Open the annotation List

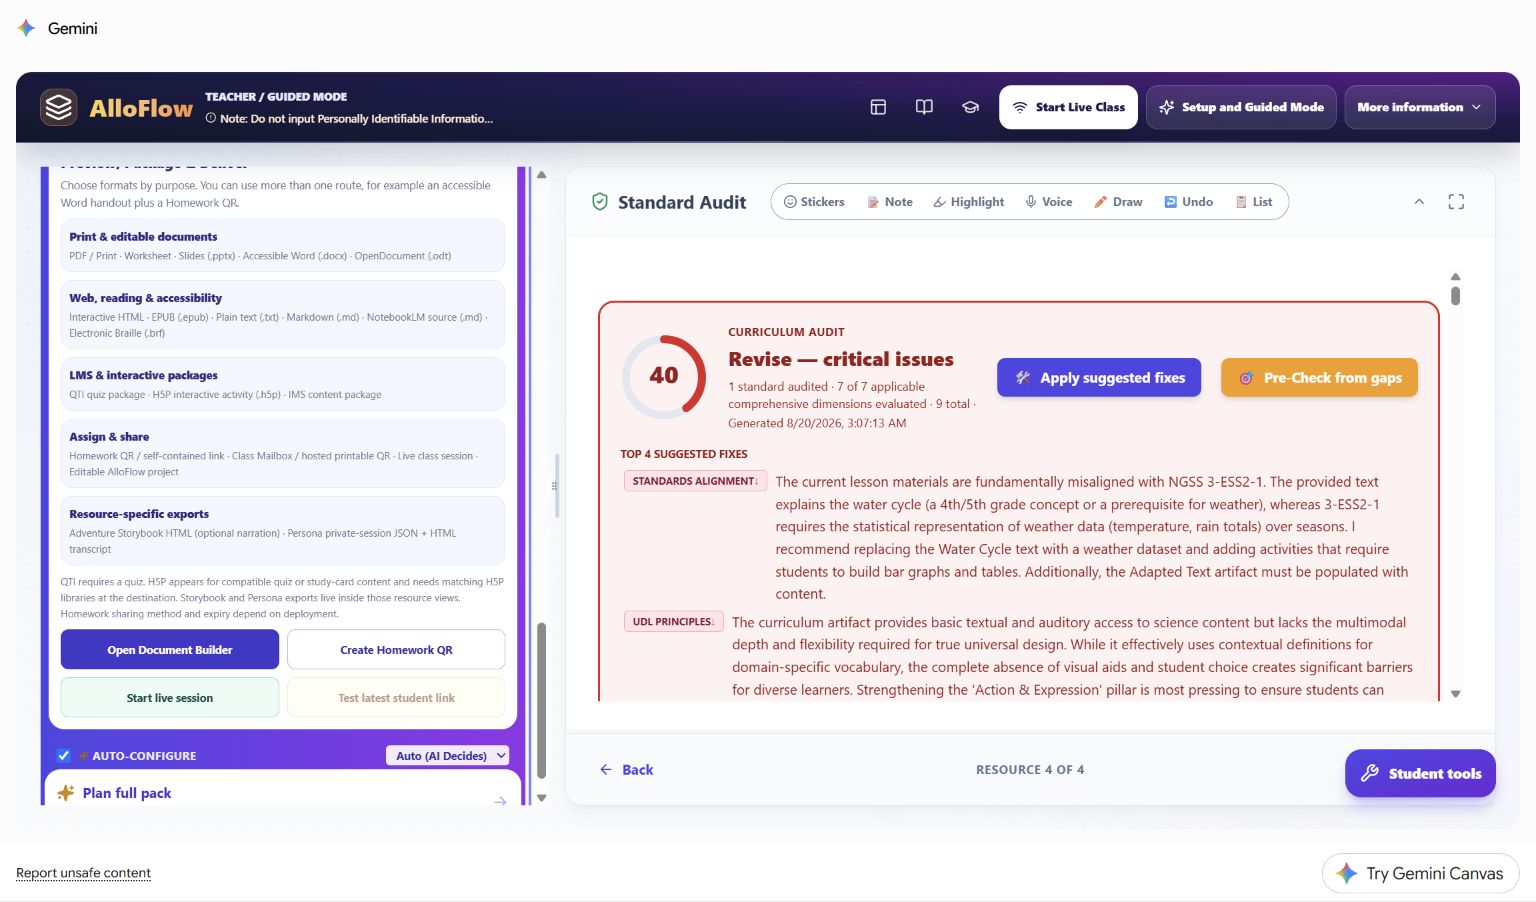pos(1254,202)
